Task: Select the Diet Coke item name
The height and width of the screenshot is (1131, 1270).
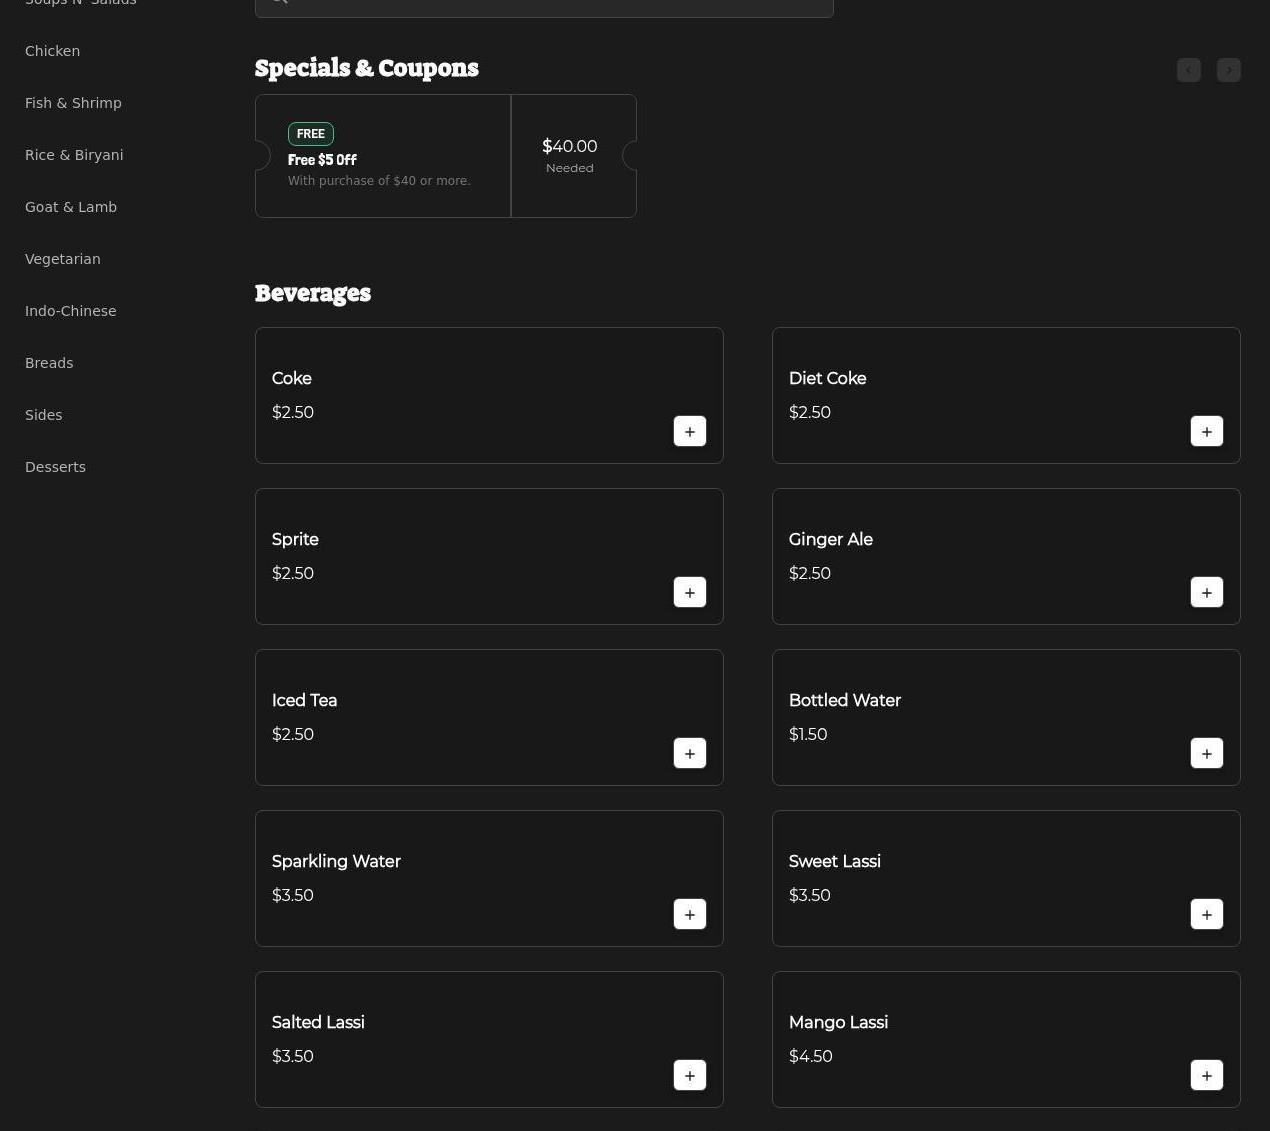Action: [827, 378]
